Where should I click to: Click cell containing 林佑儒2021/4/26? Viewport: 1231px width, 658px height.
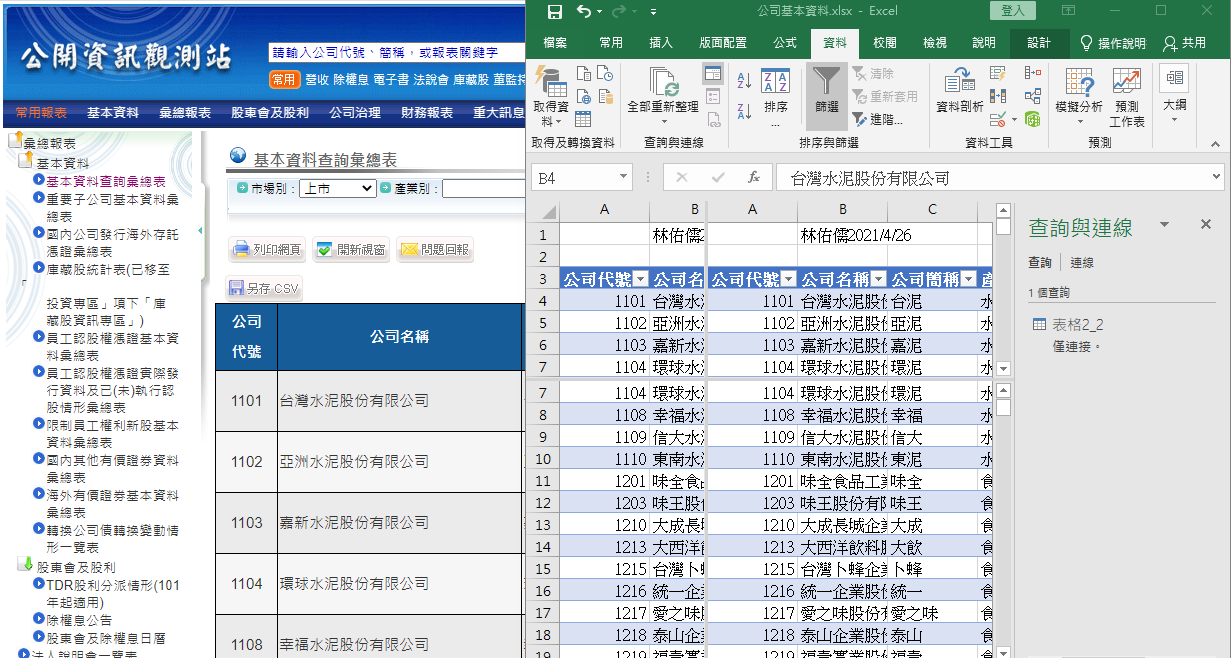pos(843,235)
